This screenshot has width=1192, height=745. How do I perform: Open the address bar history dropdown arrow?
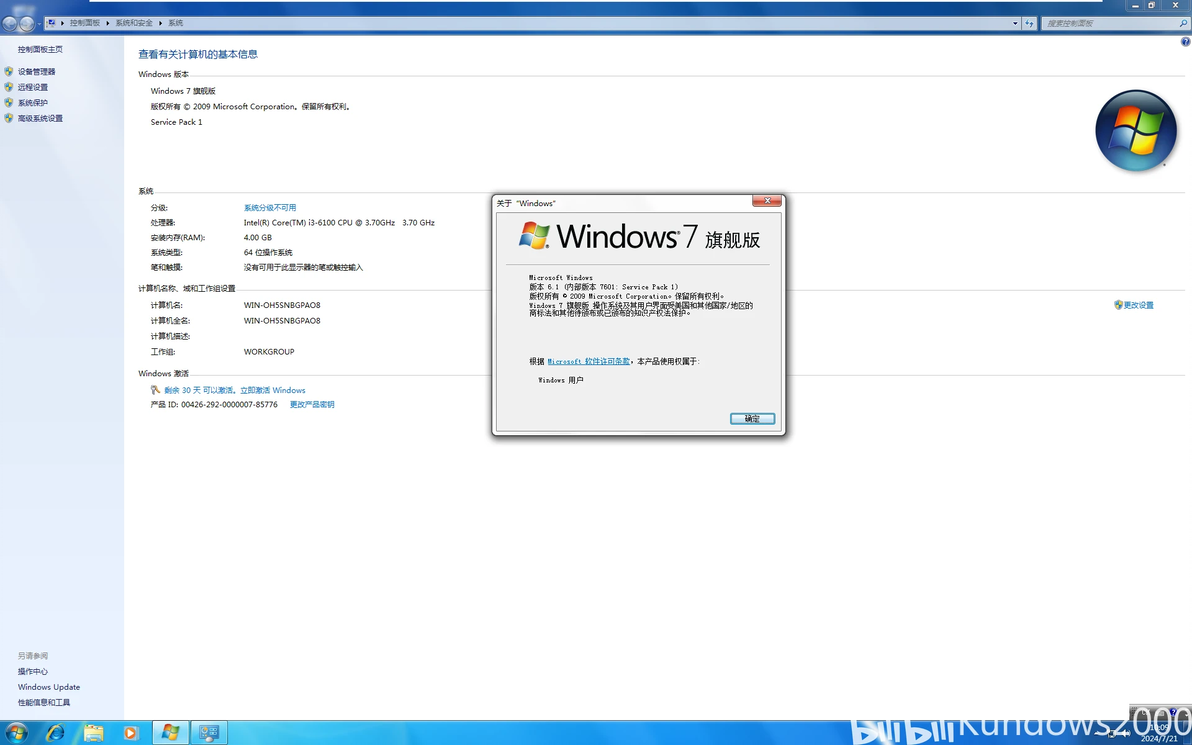pos(1015,24)
